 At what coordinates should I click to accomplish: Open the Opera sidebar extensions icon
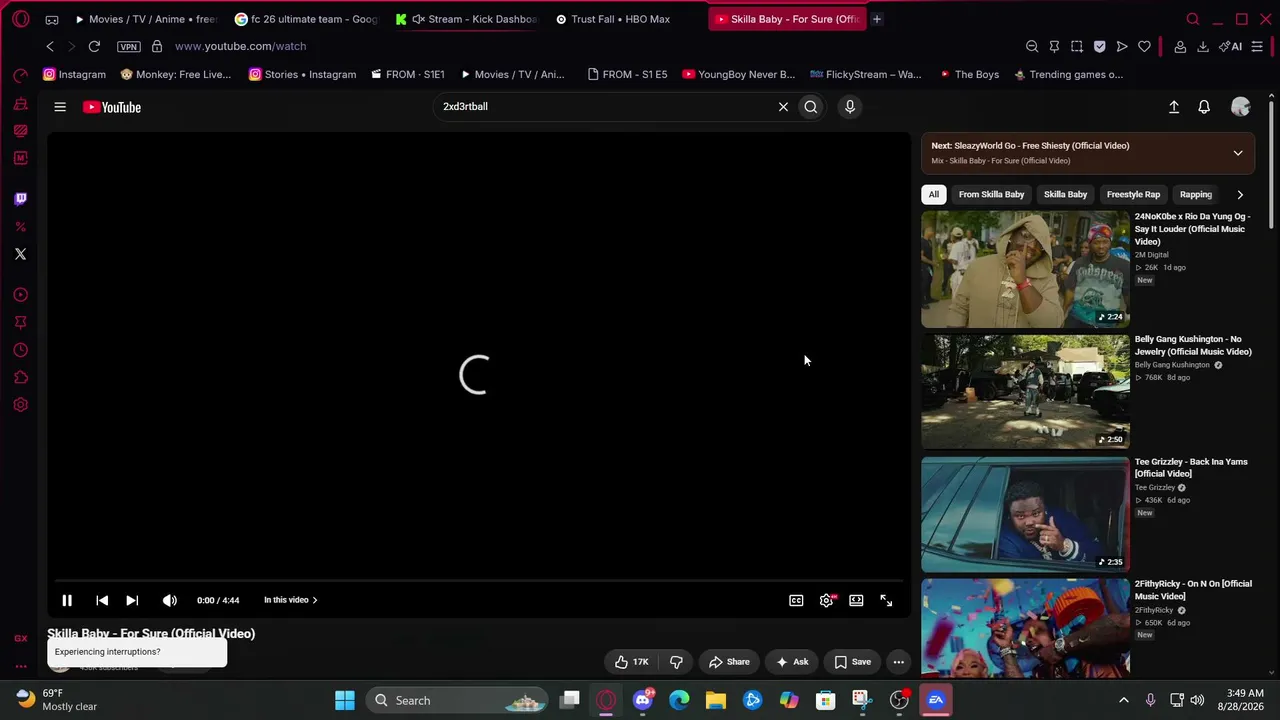[20, 377]
